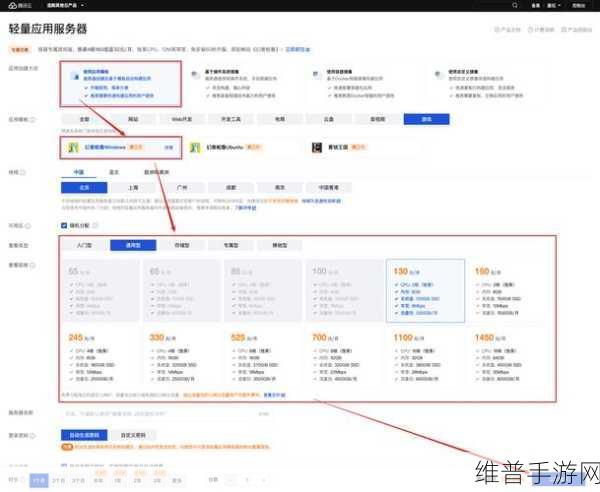This screenshot has height=492, width=600.
Task: Click the instance name input field
Action: coord(166,414)
